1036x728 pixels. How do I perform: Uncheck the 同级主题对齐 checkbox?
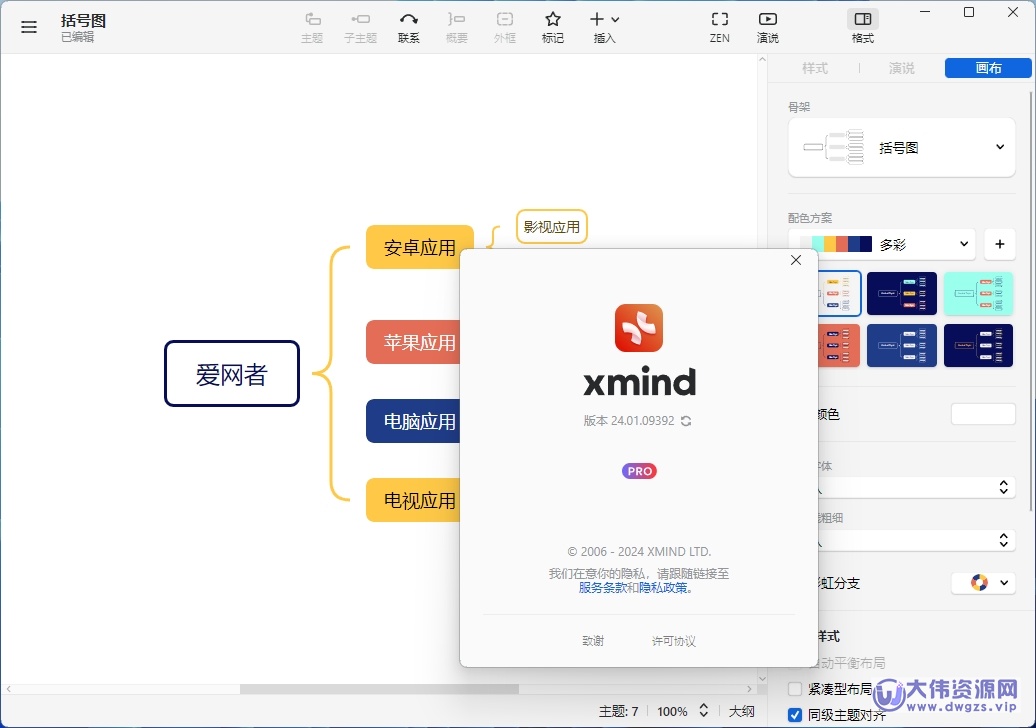click(795, 713)
